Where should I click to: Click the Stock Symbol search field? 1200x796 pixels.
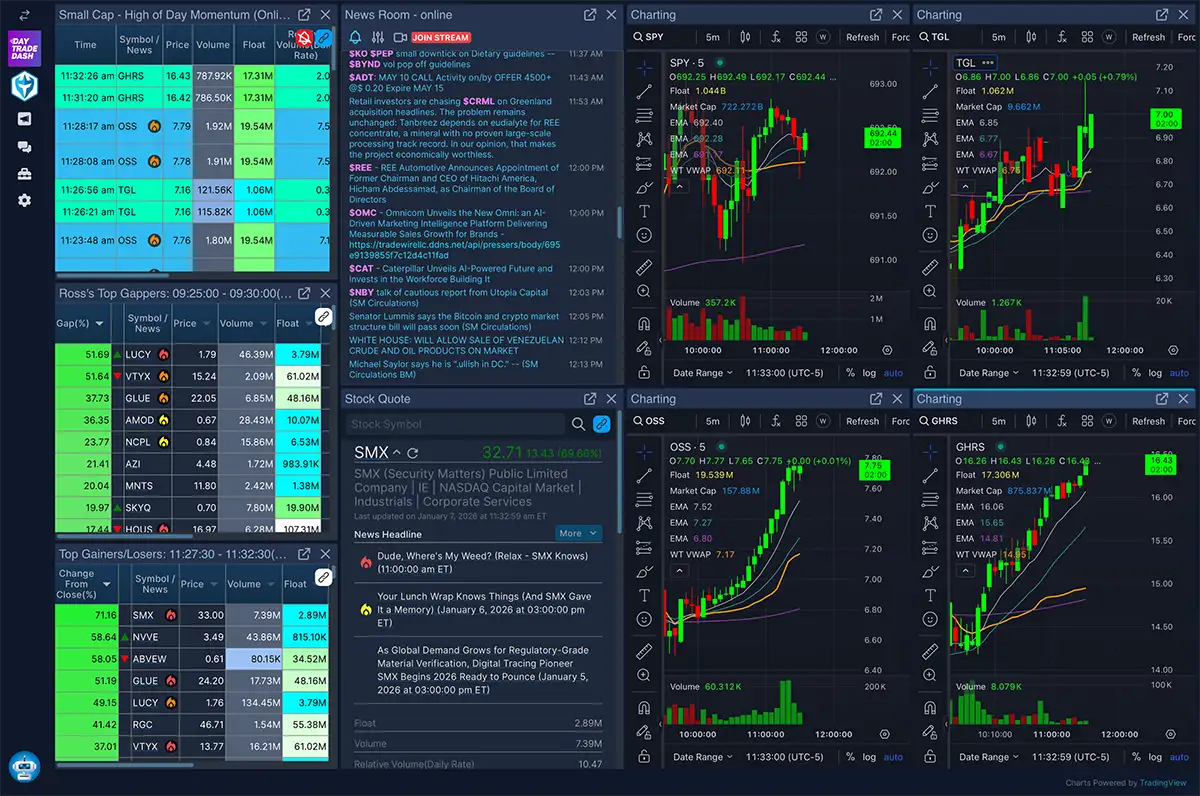click(455, 424)
